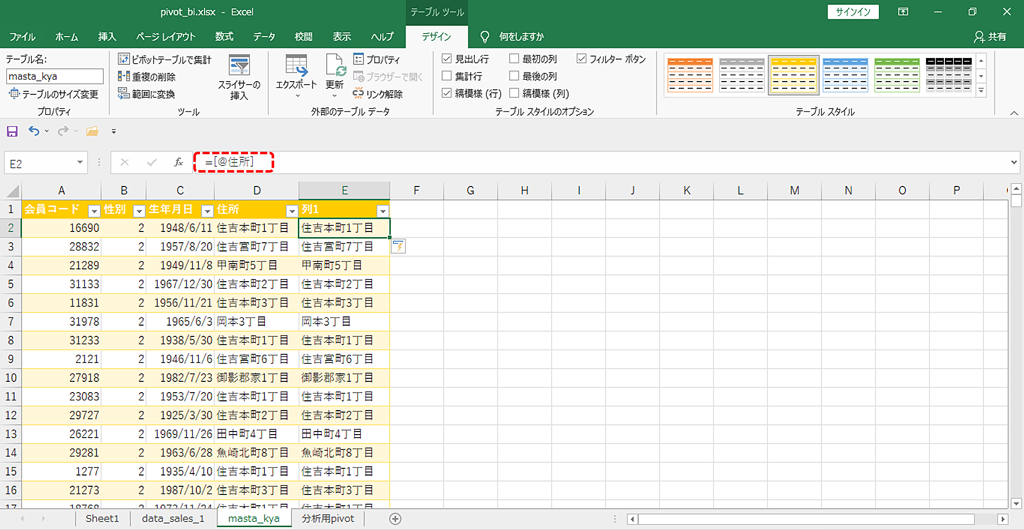Screen dimensions: 1024x530
Task: Switch to the data_sales_1 sheet tab
Action: [173, 518]
